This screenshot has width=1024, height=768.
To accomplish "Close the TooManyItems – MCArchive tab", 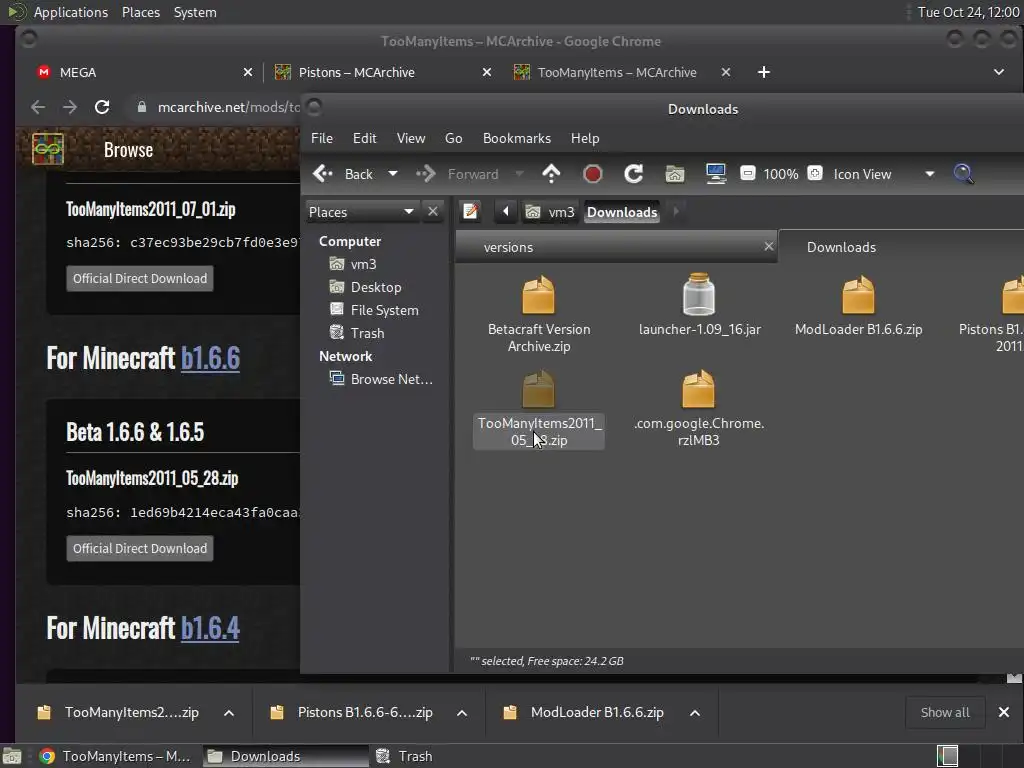I will 726,72.
